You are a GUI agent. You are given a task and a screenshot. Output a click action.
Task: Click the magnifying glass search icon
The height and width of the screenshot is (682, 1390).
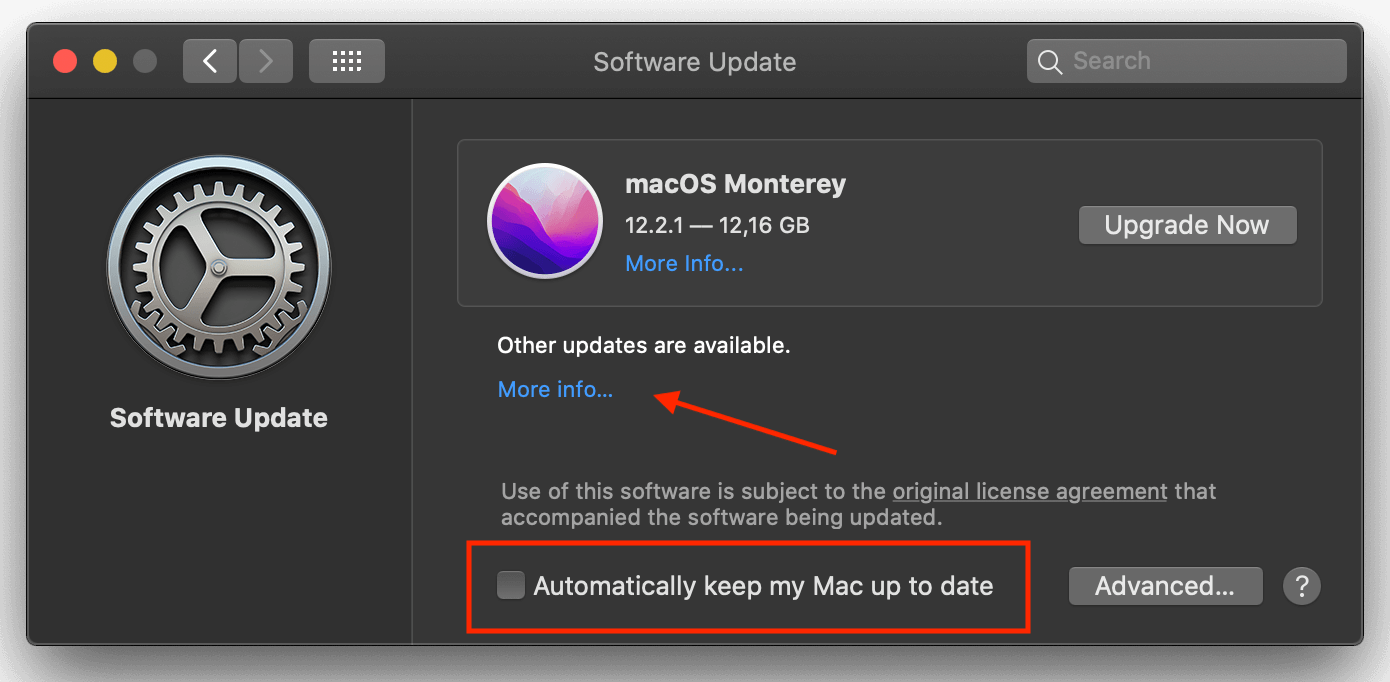(1050, 62)
